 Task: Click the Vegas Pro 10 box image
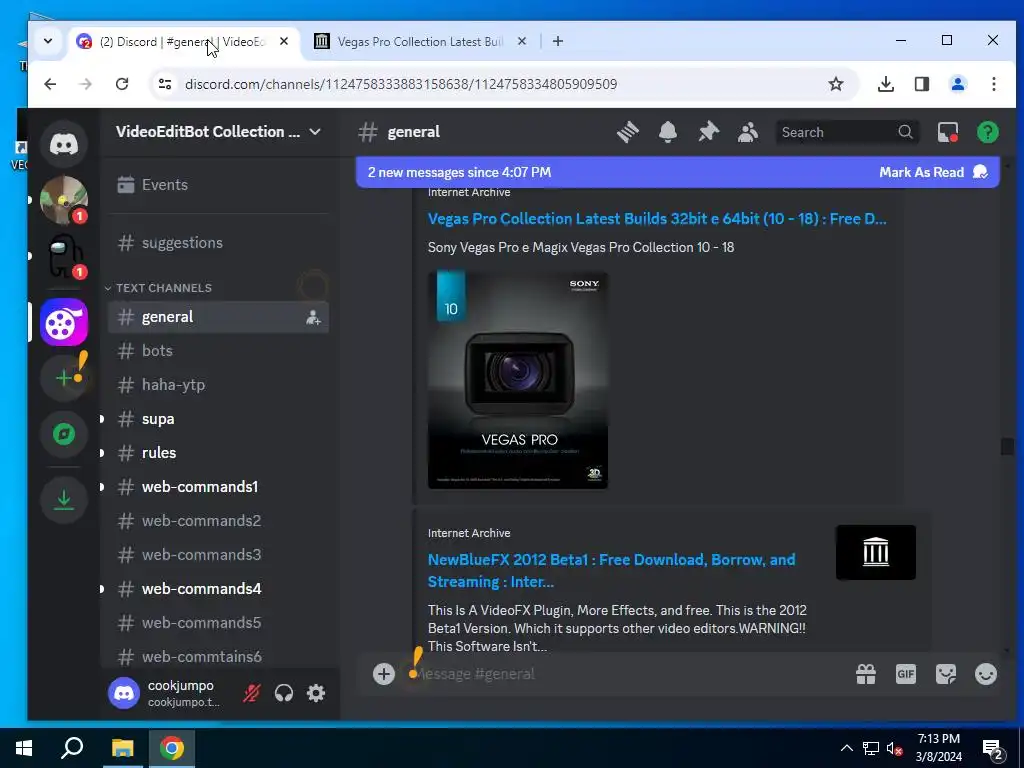(x=518, y=380)
